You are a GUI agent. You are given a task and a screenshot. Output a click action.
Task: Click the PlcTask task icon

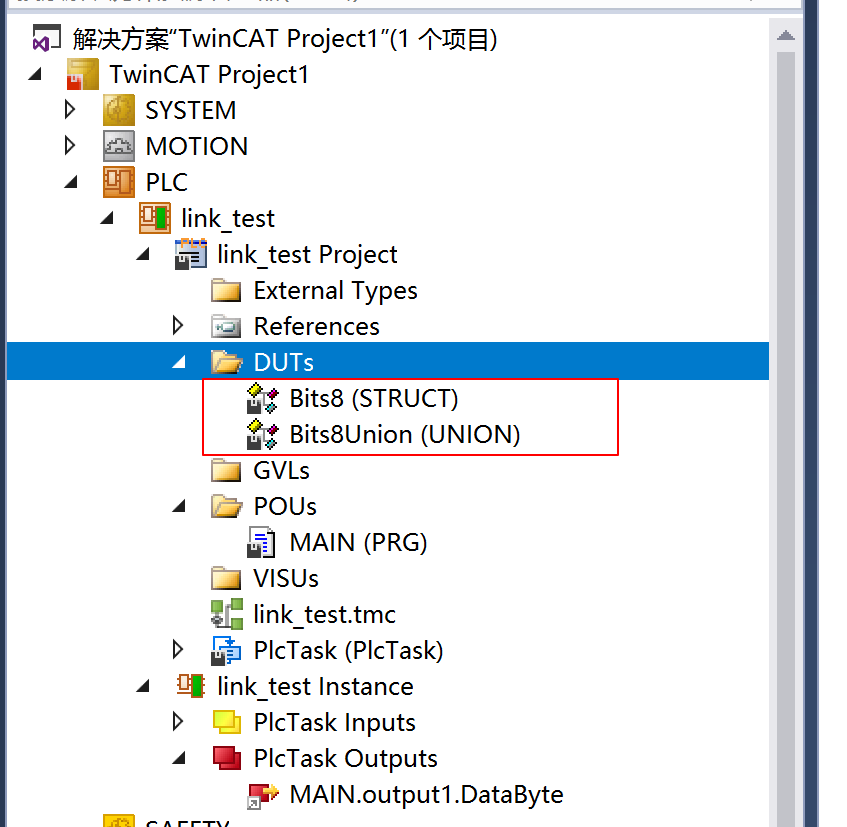point(226,650)
